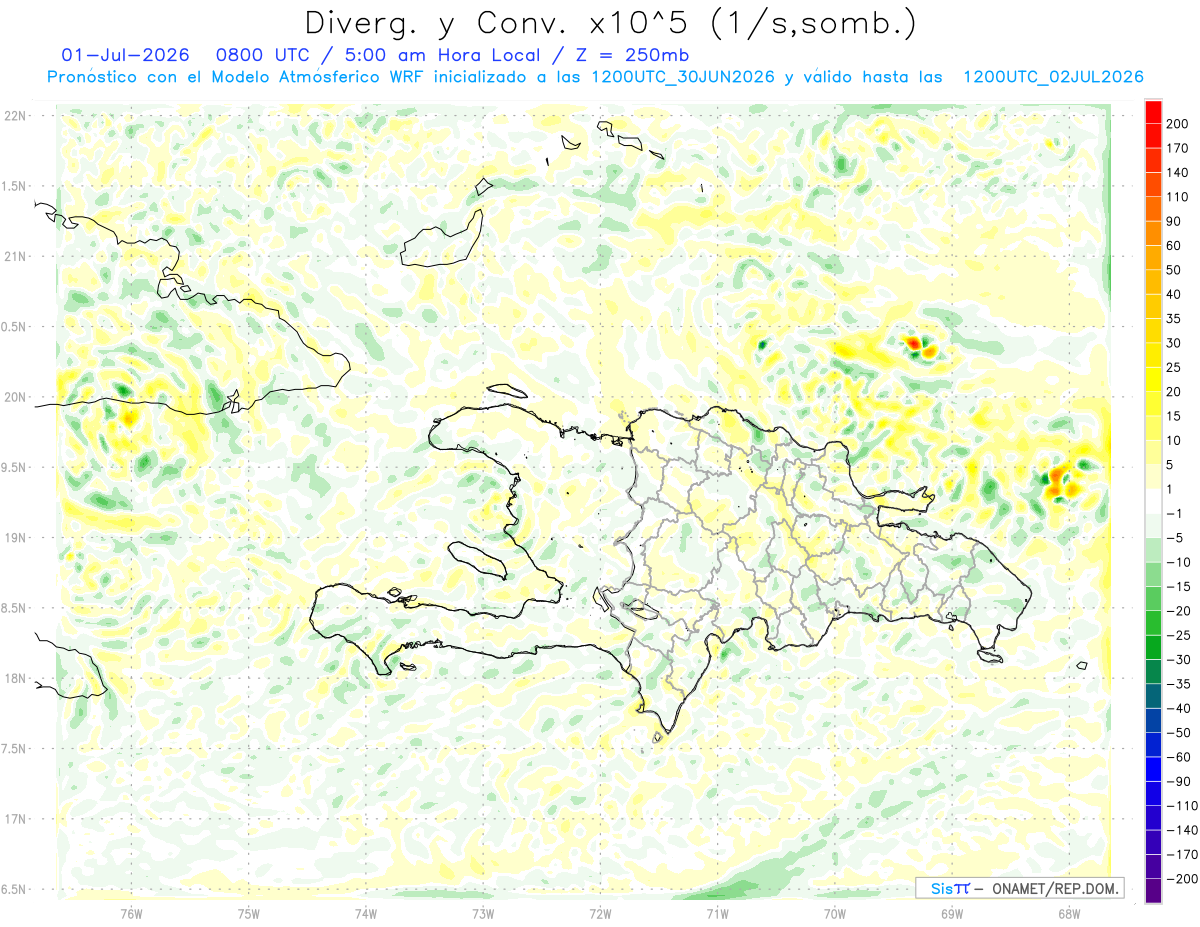The width and height of the screenshot is (1200, 927).
Task: Click the "68W" longitude label
Action: (1069, 914)
